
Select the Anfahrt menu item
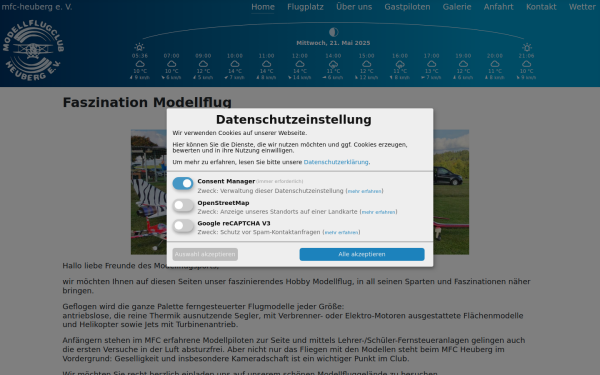tap(499, 7)
